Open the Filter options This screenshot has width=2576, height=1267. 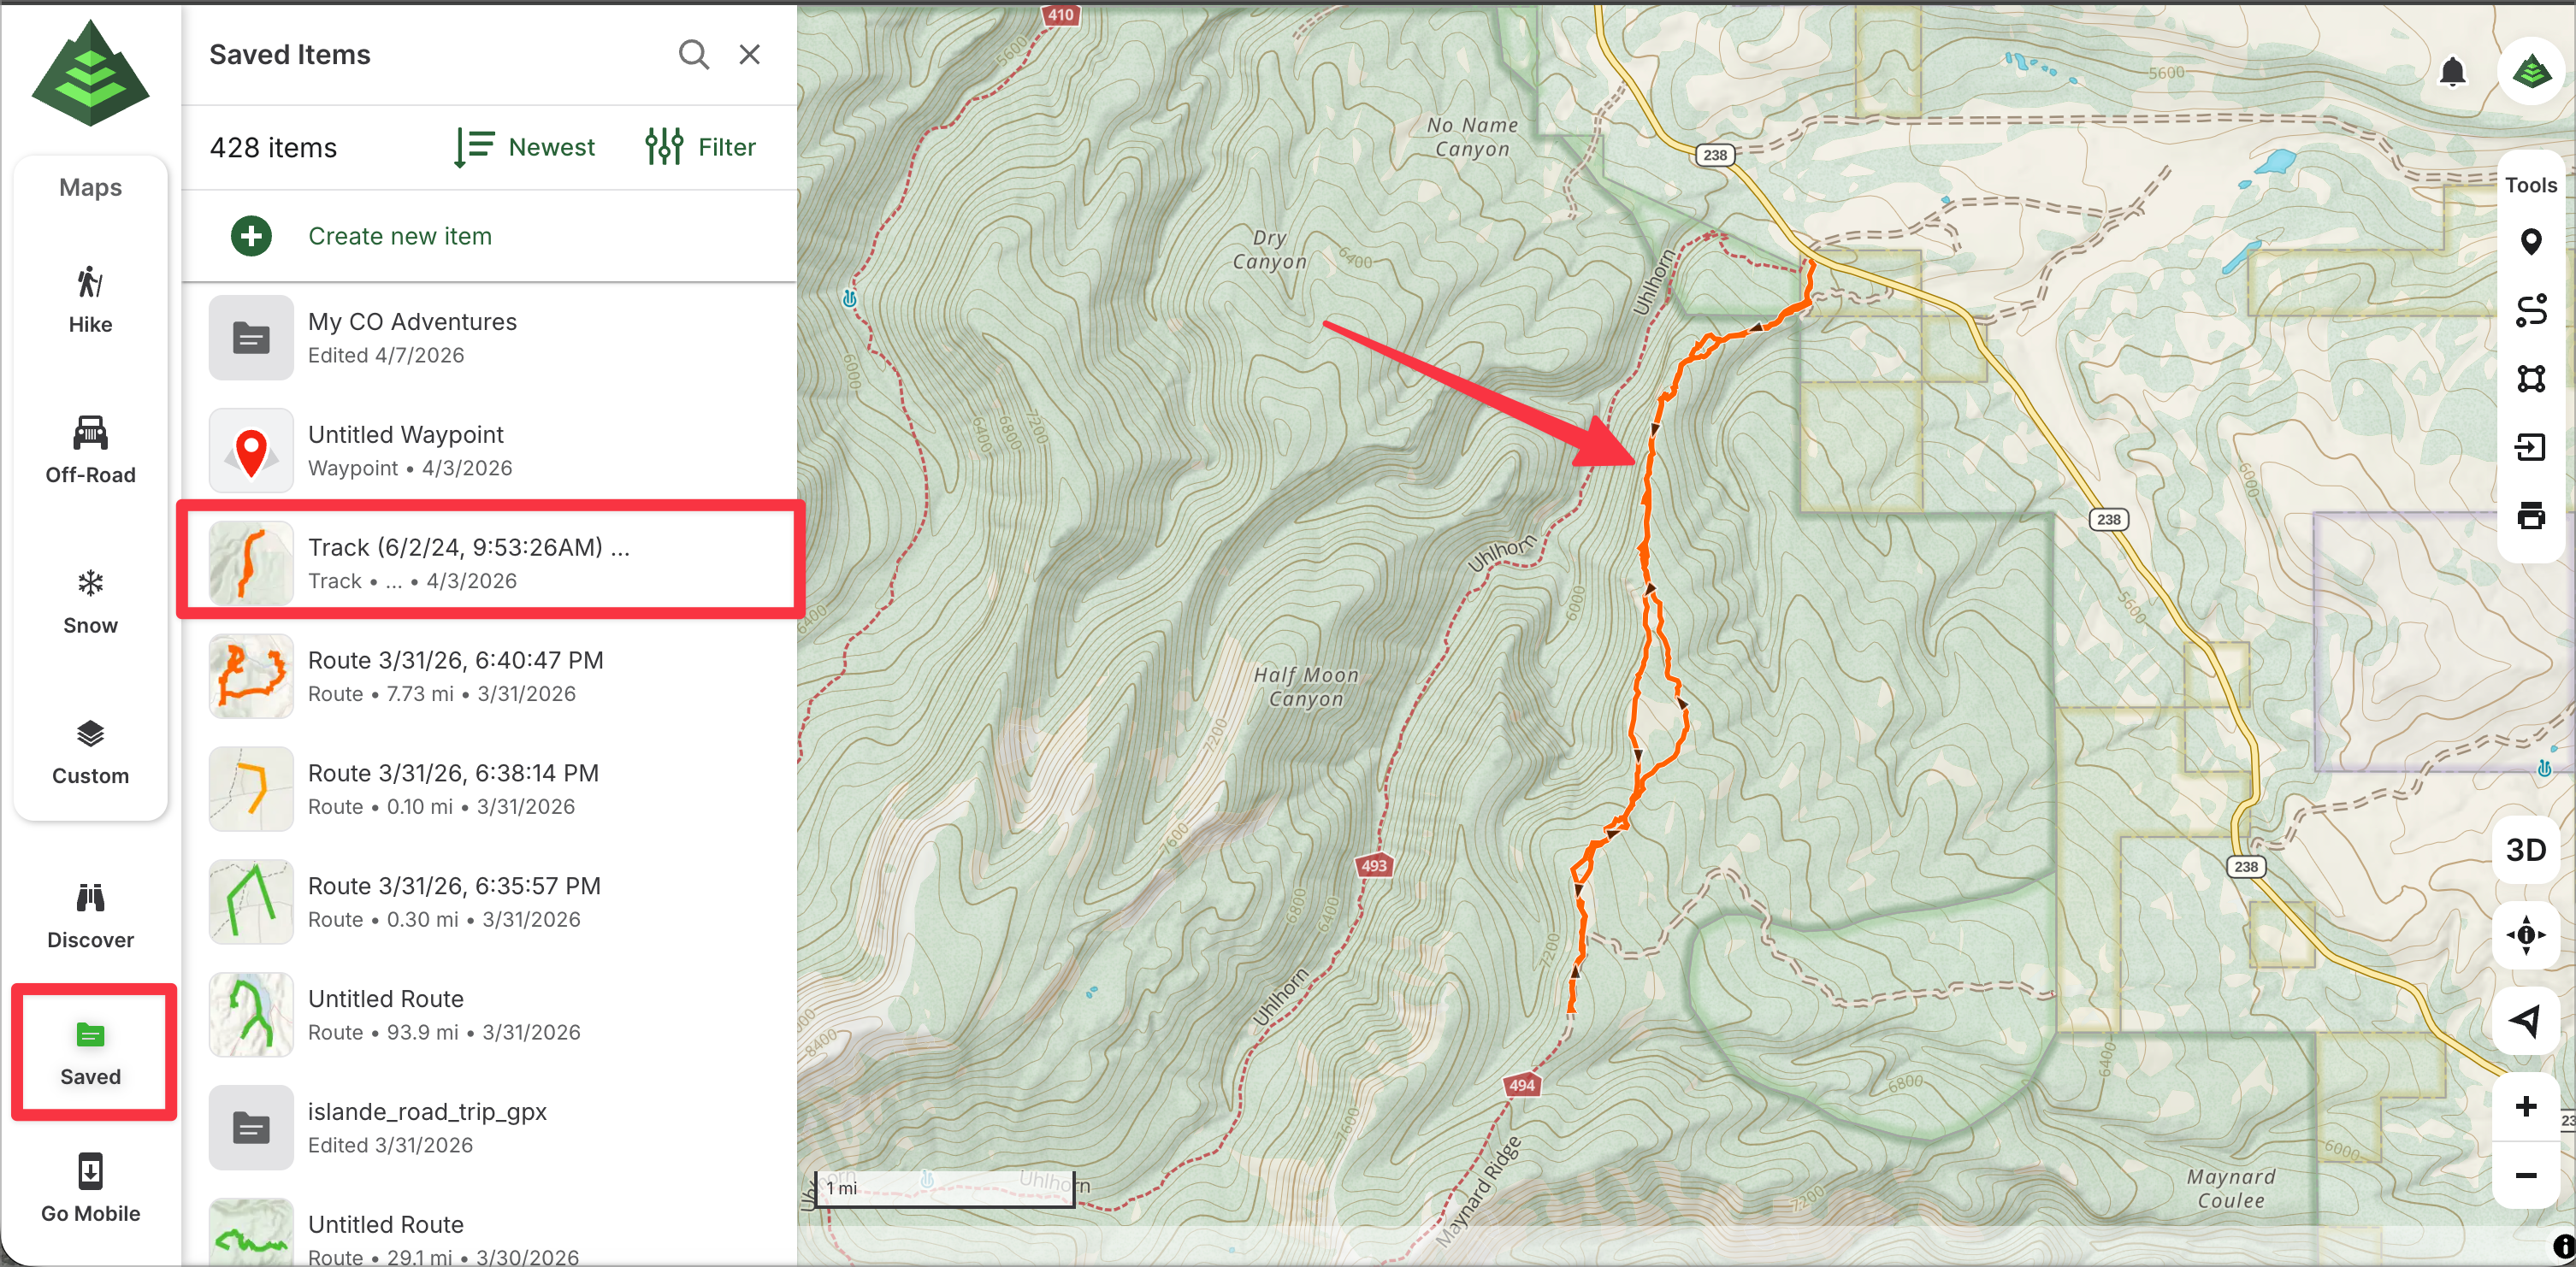[x=700, y=147]
